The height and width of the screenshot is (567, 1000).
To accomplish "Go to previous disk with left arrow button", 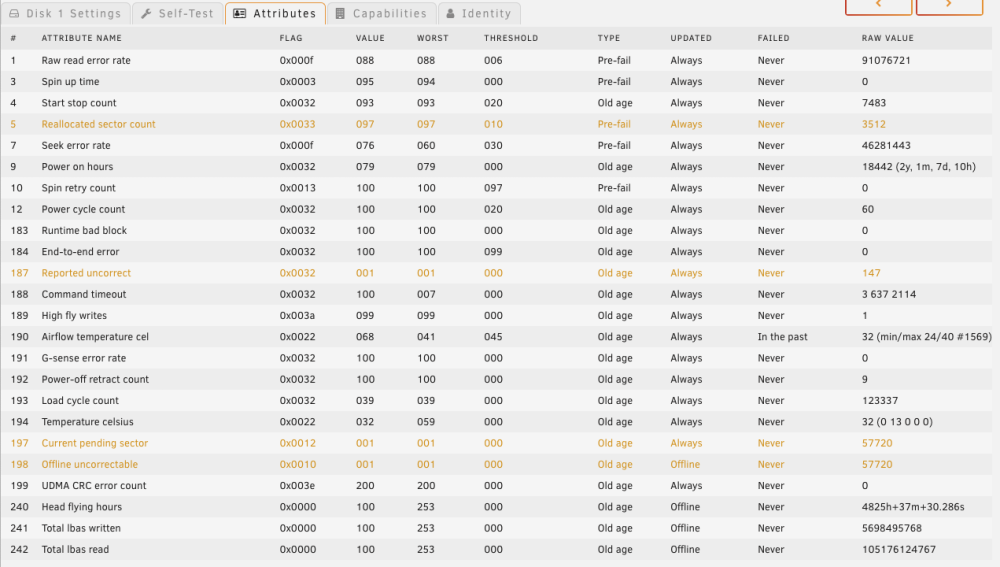I will click(878, 6).
